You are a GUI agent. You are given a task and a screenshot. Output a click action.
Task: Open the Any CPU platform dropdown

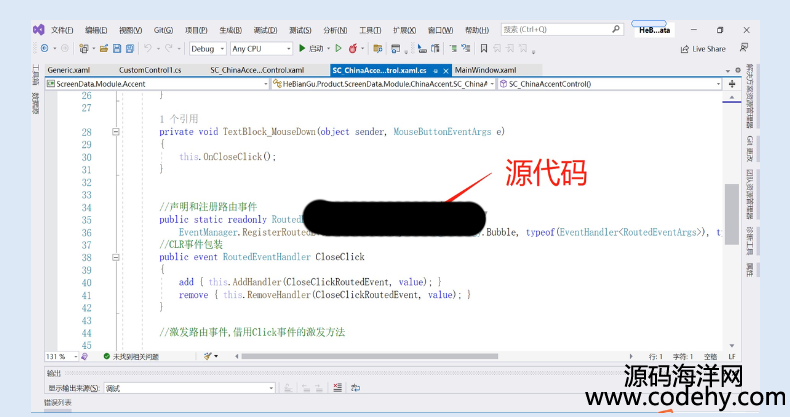261,49
